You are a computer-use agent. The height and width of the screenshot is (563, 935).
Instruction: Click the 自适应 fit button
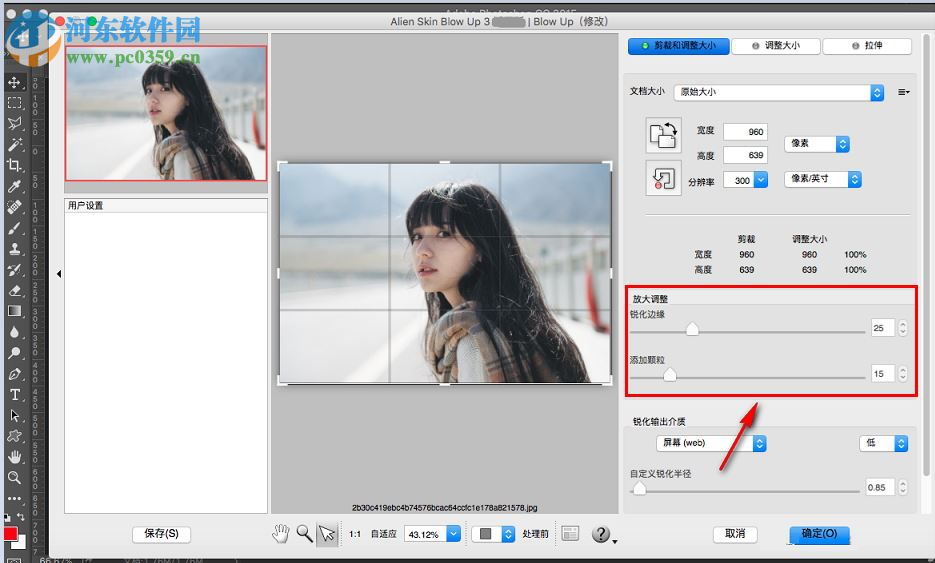(x=383, y=534)
